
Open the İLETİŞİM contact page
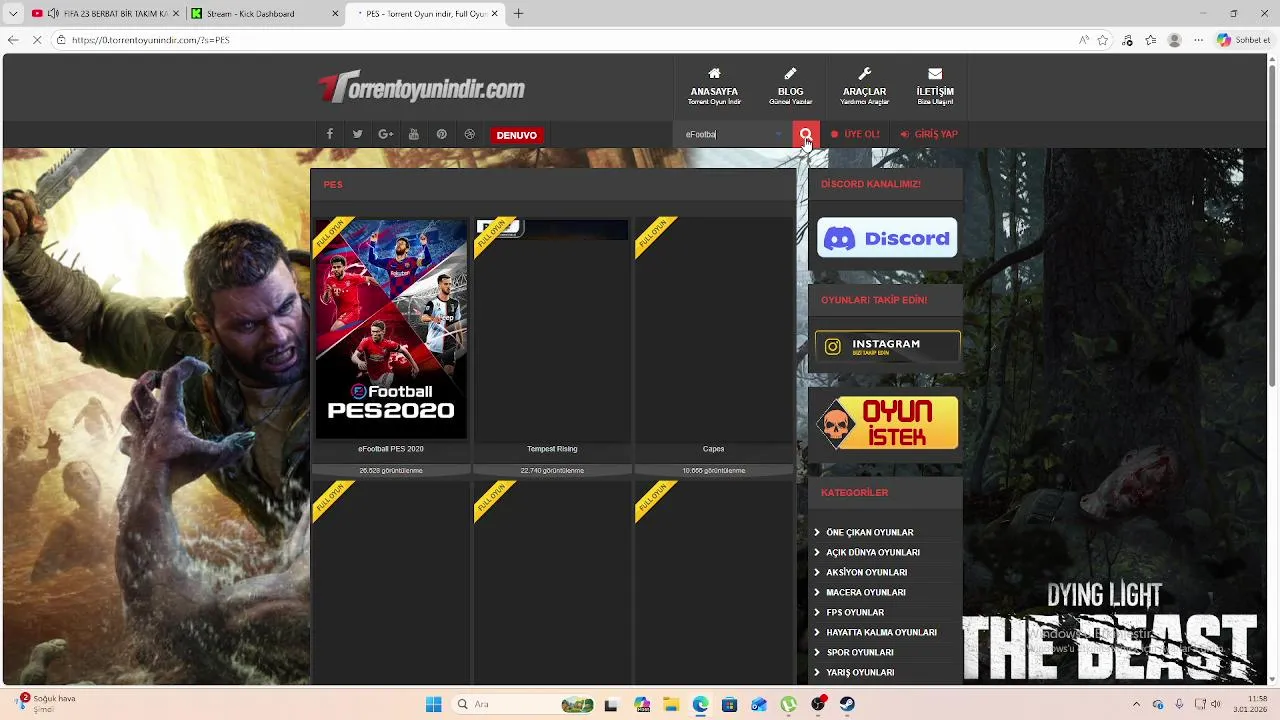coord(935,87)
